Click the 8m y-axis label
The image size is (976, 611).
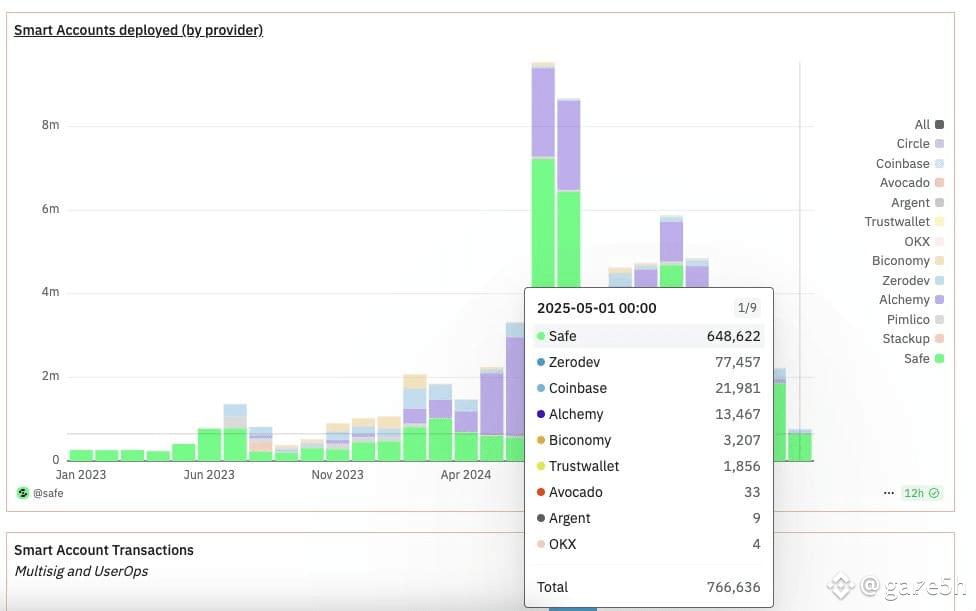coord(50,125)
